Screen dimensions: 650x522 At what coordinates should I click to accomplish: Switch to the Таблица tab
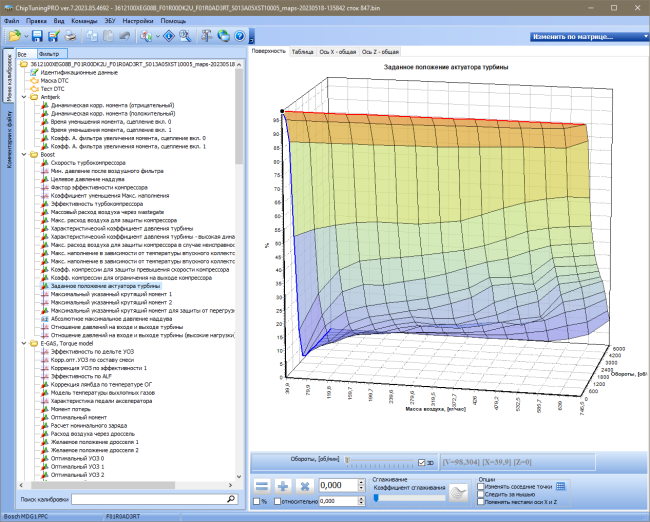click(x=302, y=52)
